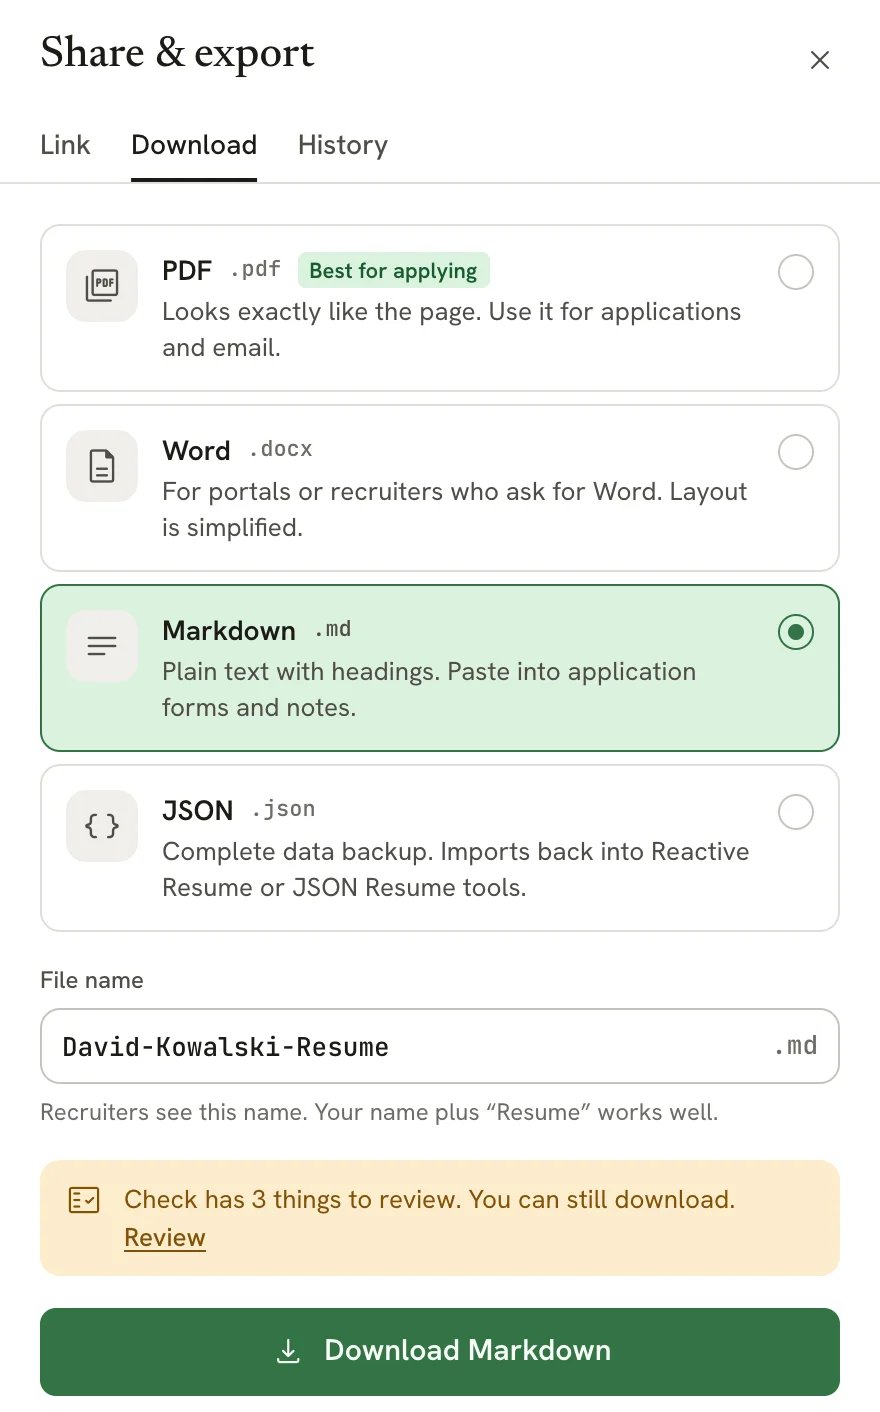Click the Markdown description about plain text
Viewport: 880px width, 1412px height.
click(429, 690)
